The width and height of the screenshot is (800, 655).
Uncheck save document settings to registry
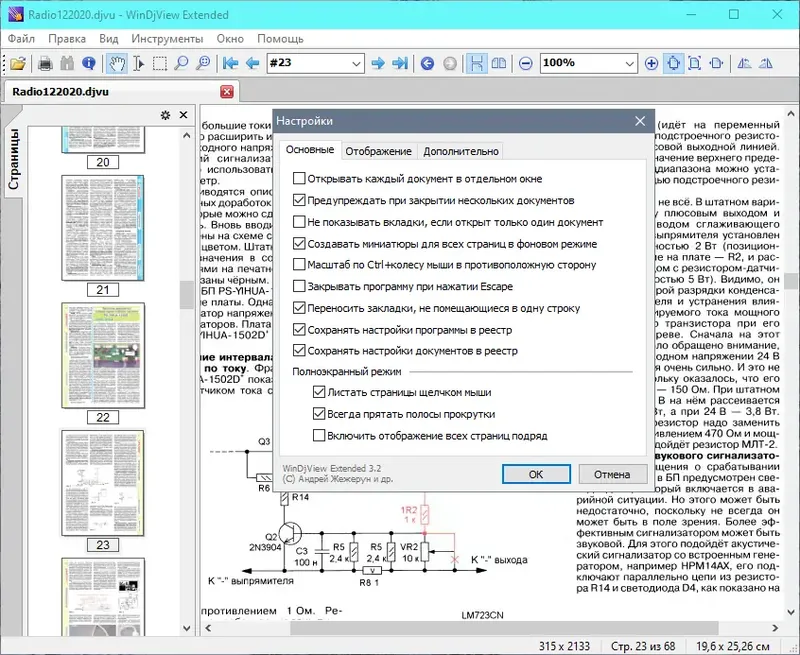[299, 350]
